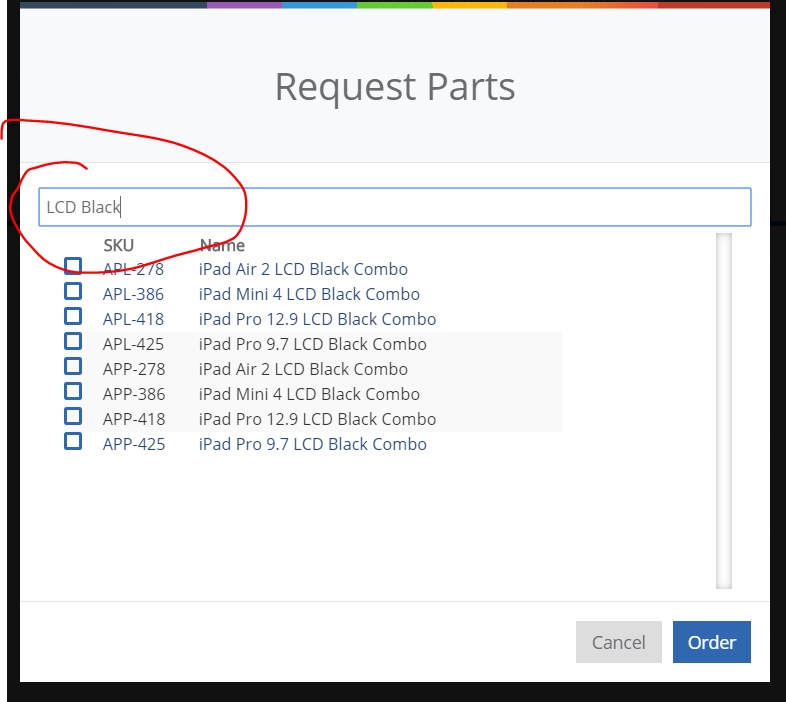Select the checkbox next to APL-418

click(73, 316)
